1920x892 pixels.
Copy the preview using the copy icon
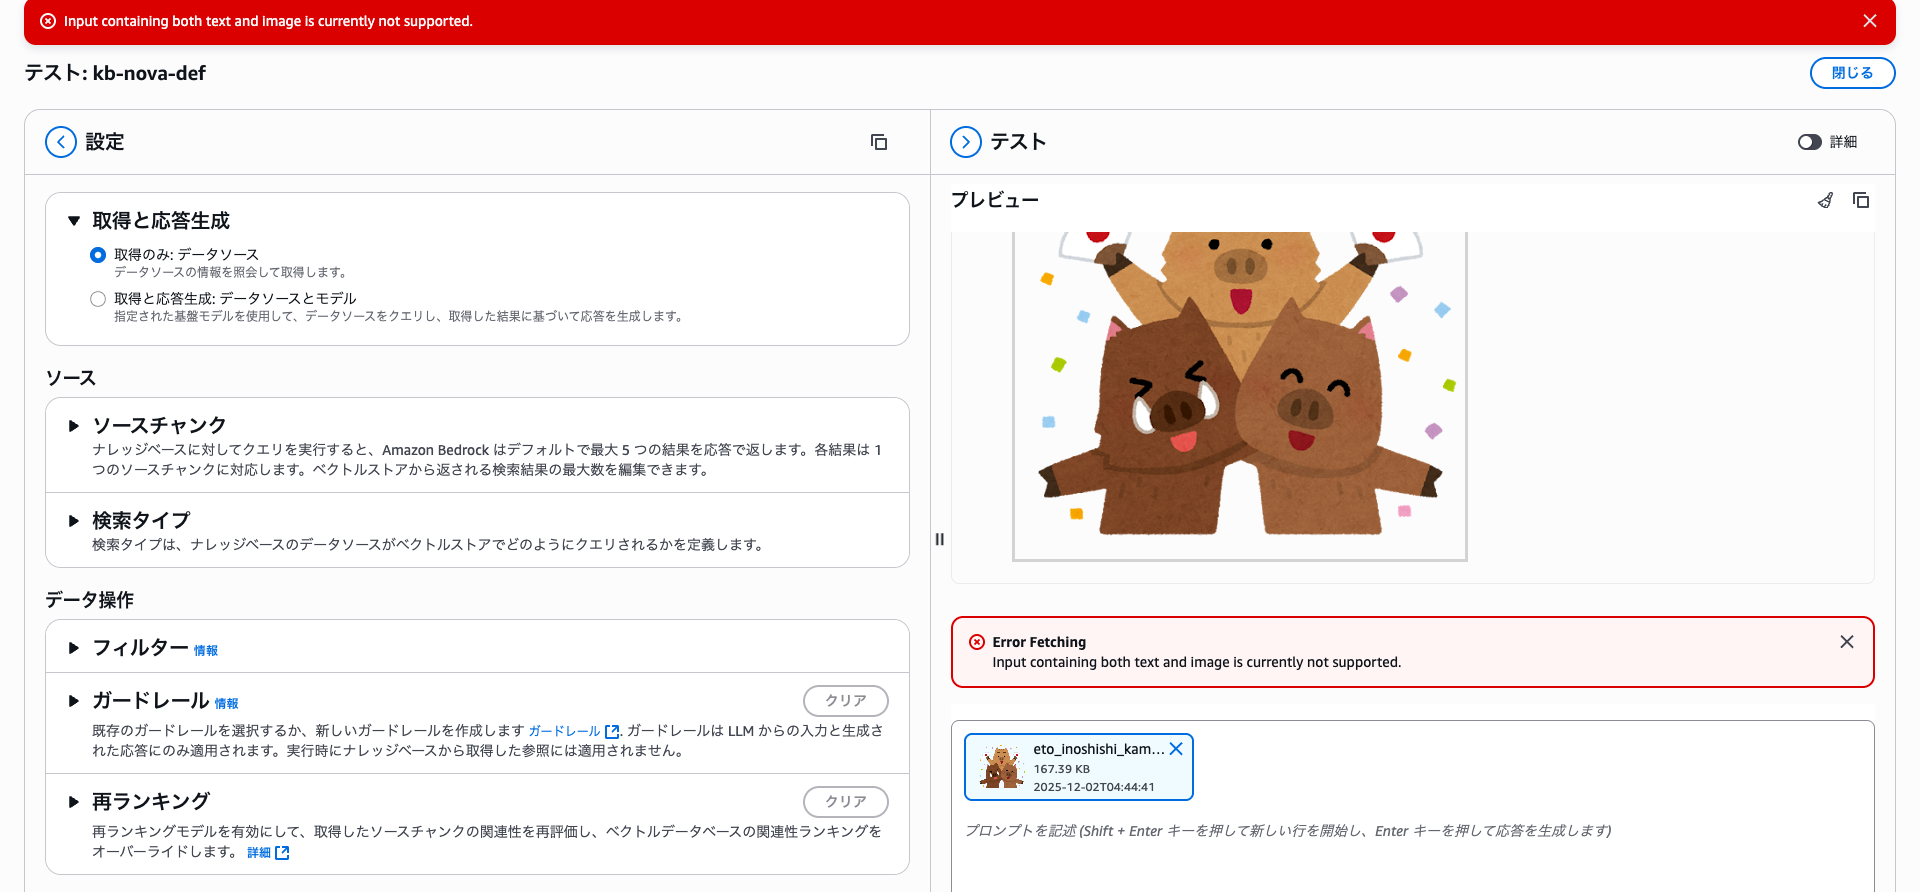[1861, 200]
